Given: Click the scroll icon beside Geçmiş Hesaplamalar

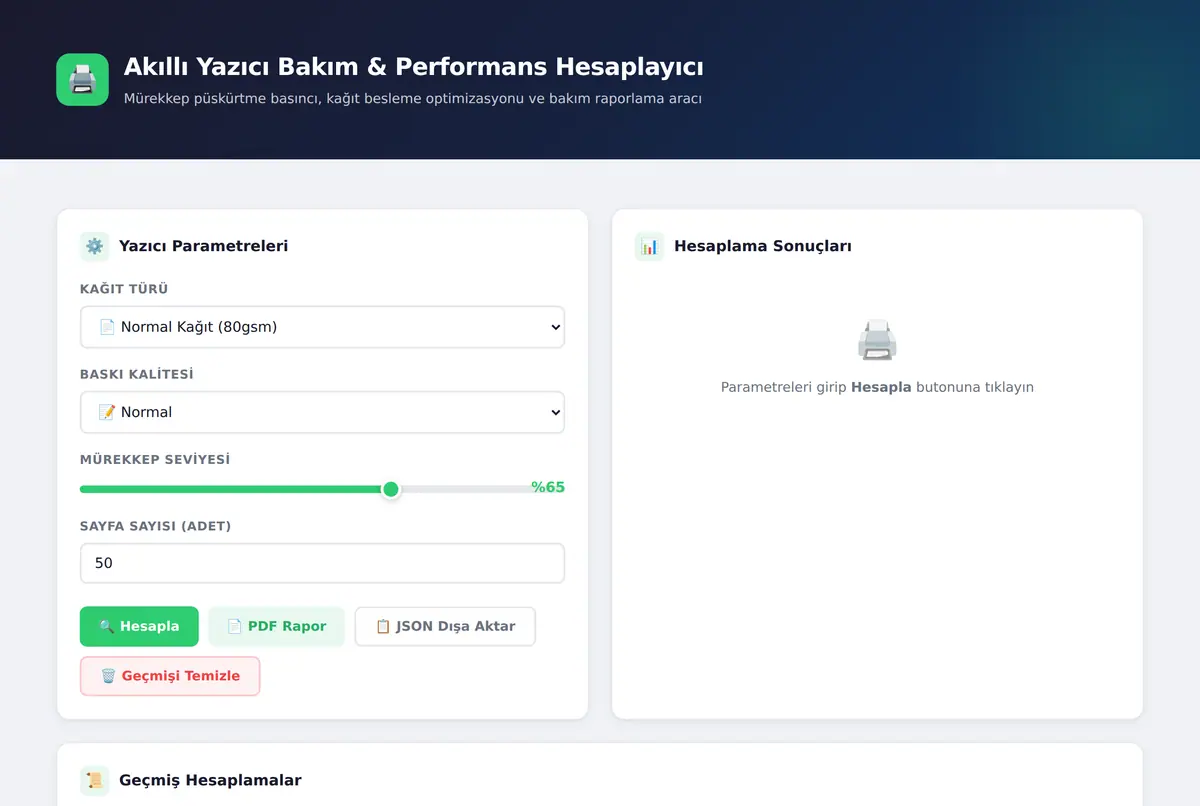Looking at the screenshot, I should coord(95,780).
